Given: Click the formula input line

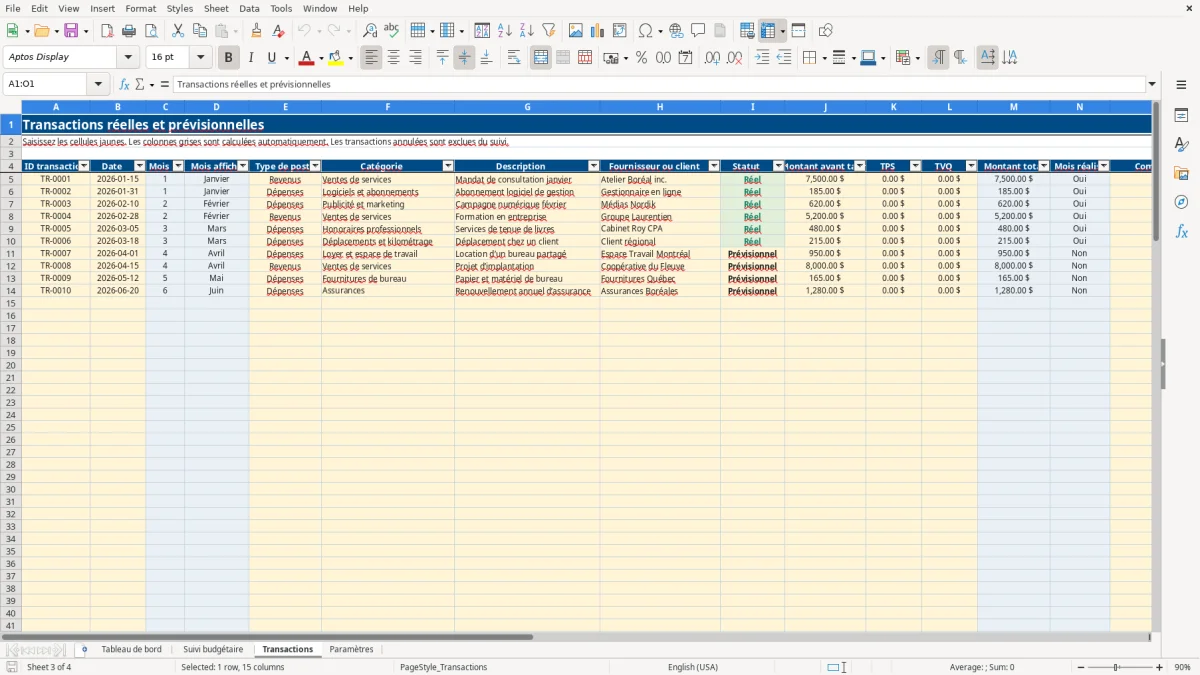Looking at the screenshot, I should pyautogui.click(x=659, y=84).
